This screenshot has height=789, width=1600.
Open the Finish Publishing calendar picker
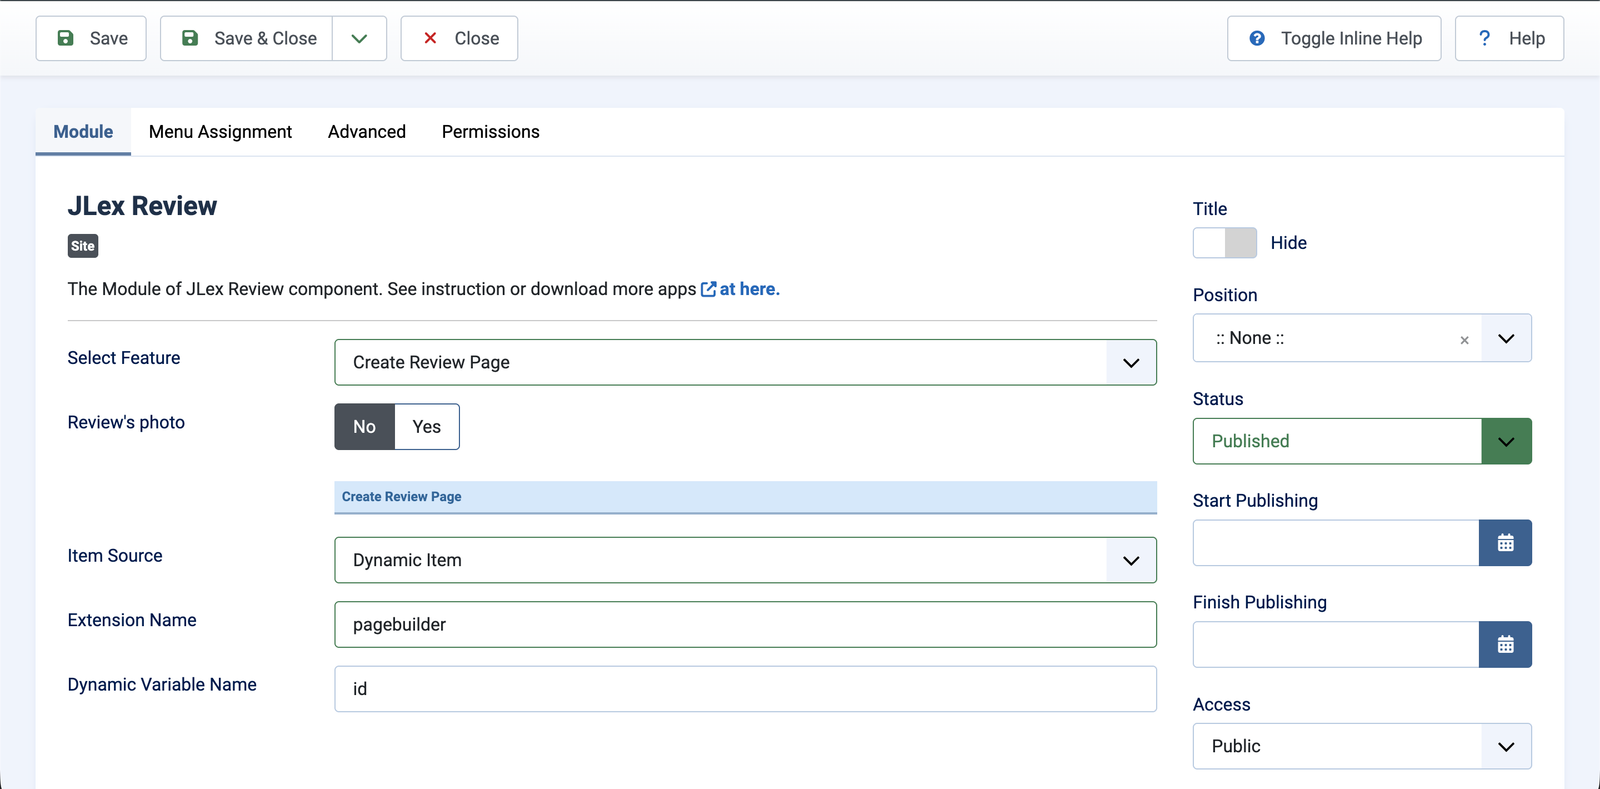[1506, 645]
